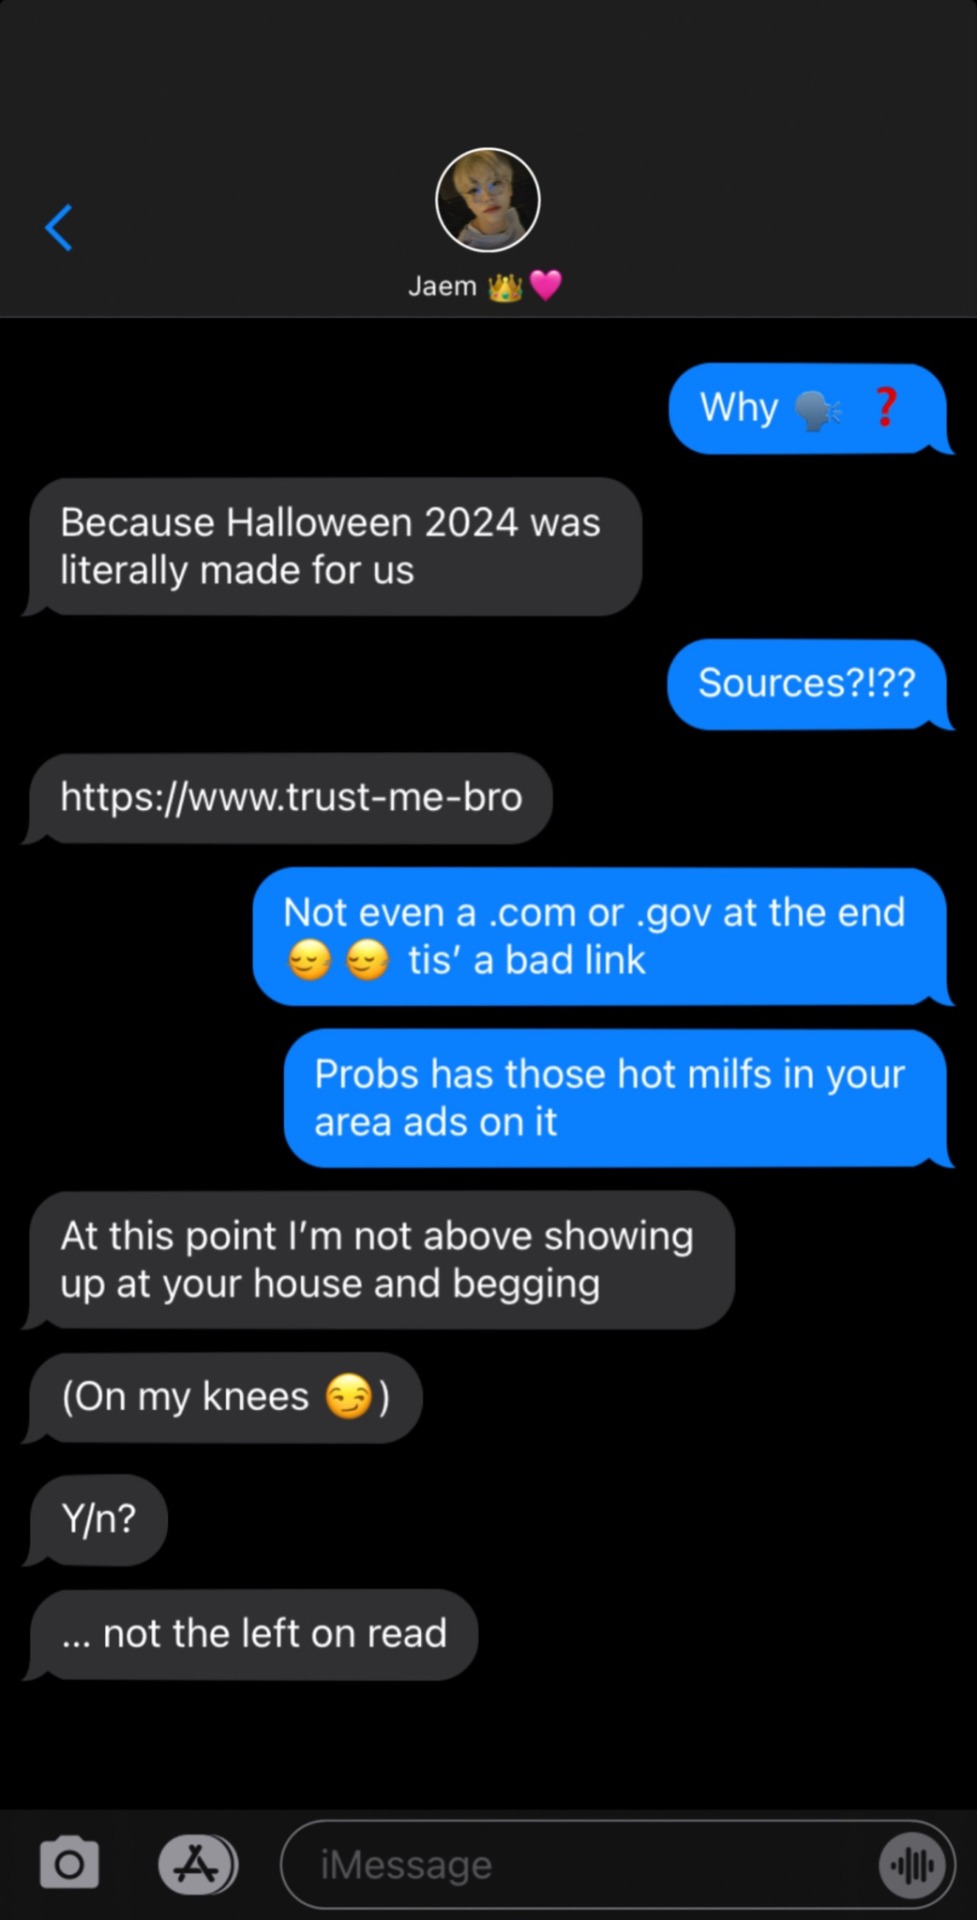Tap the audio message waveform icon

912,1865
